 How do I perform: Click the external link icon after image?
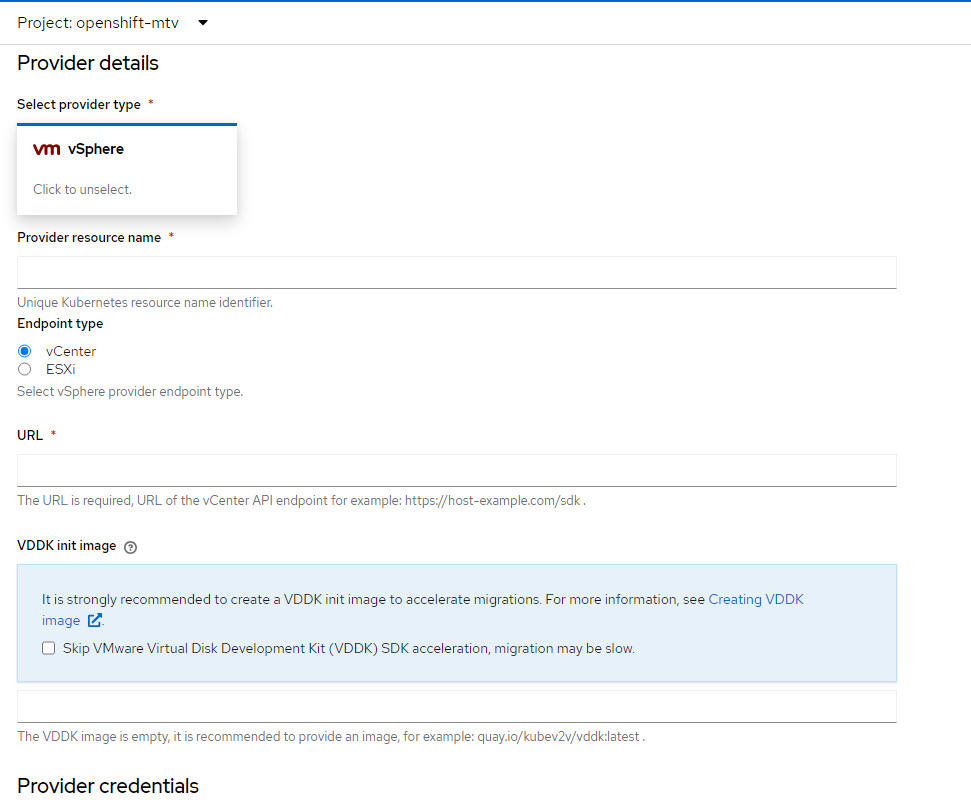[94, 620]
